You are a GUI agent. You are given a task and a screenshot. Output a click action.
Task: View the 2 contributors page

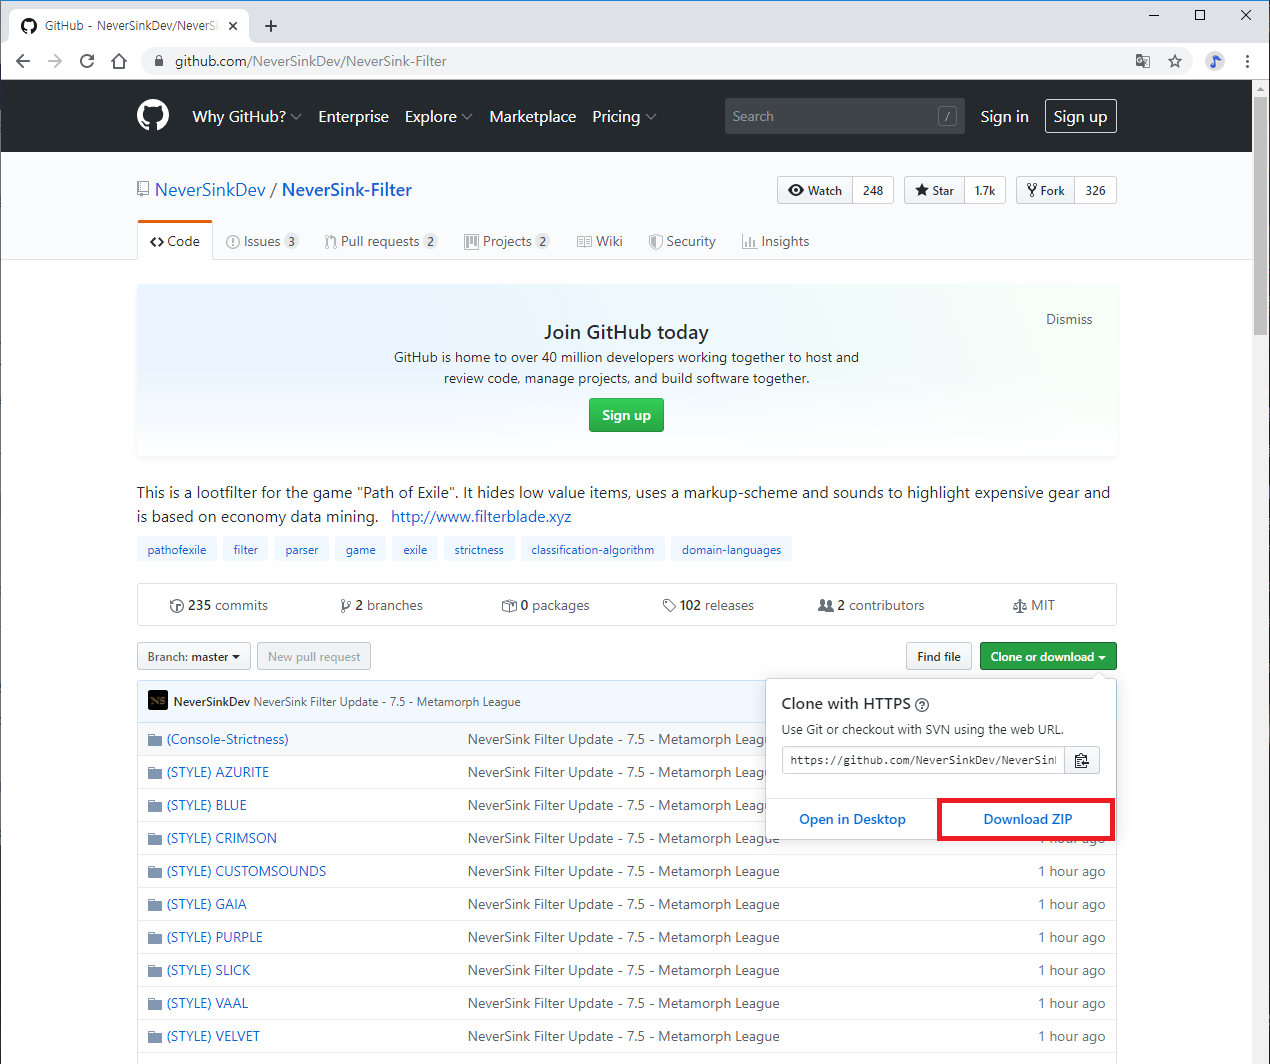click(871, 605)
